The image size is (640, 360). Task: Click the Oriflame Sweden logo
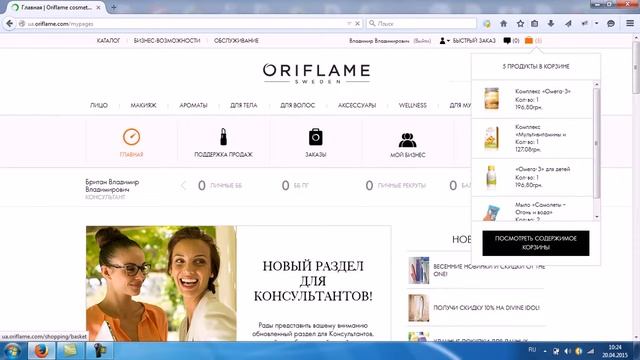tap(316, 73)
